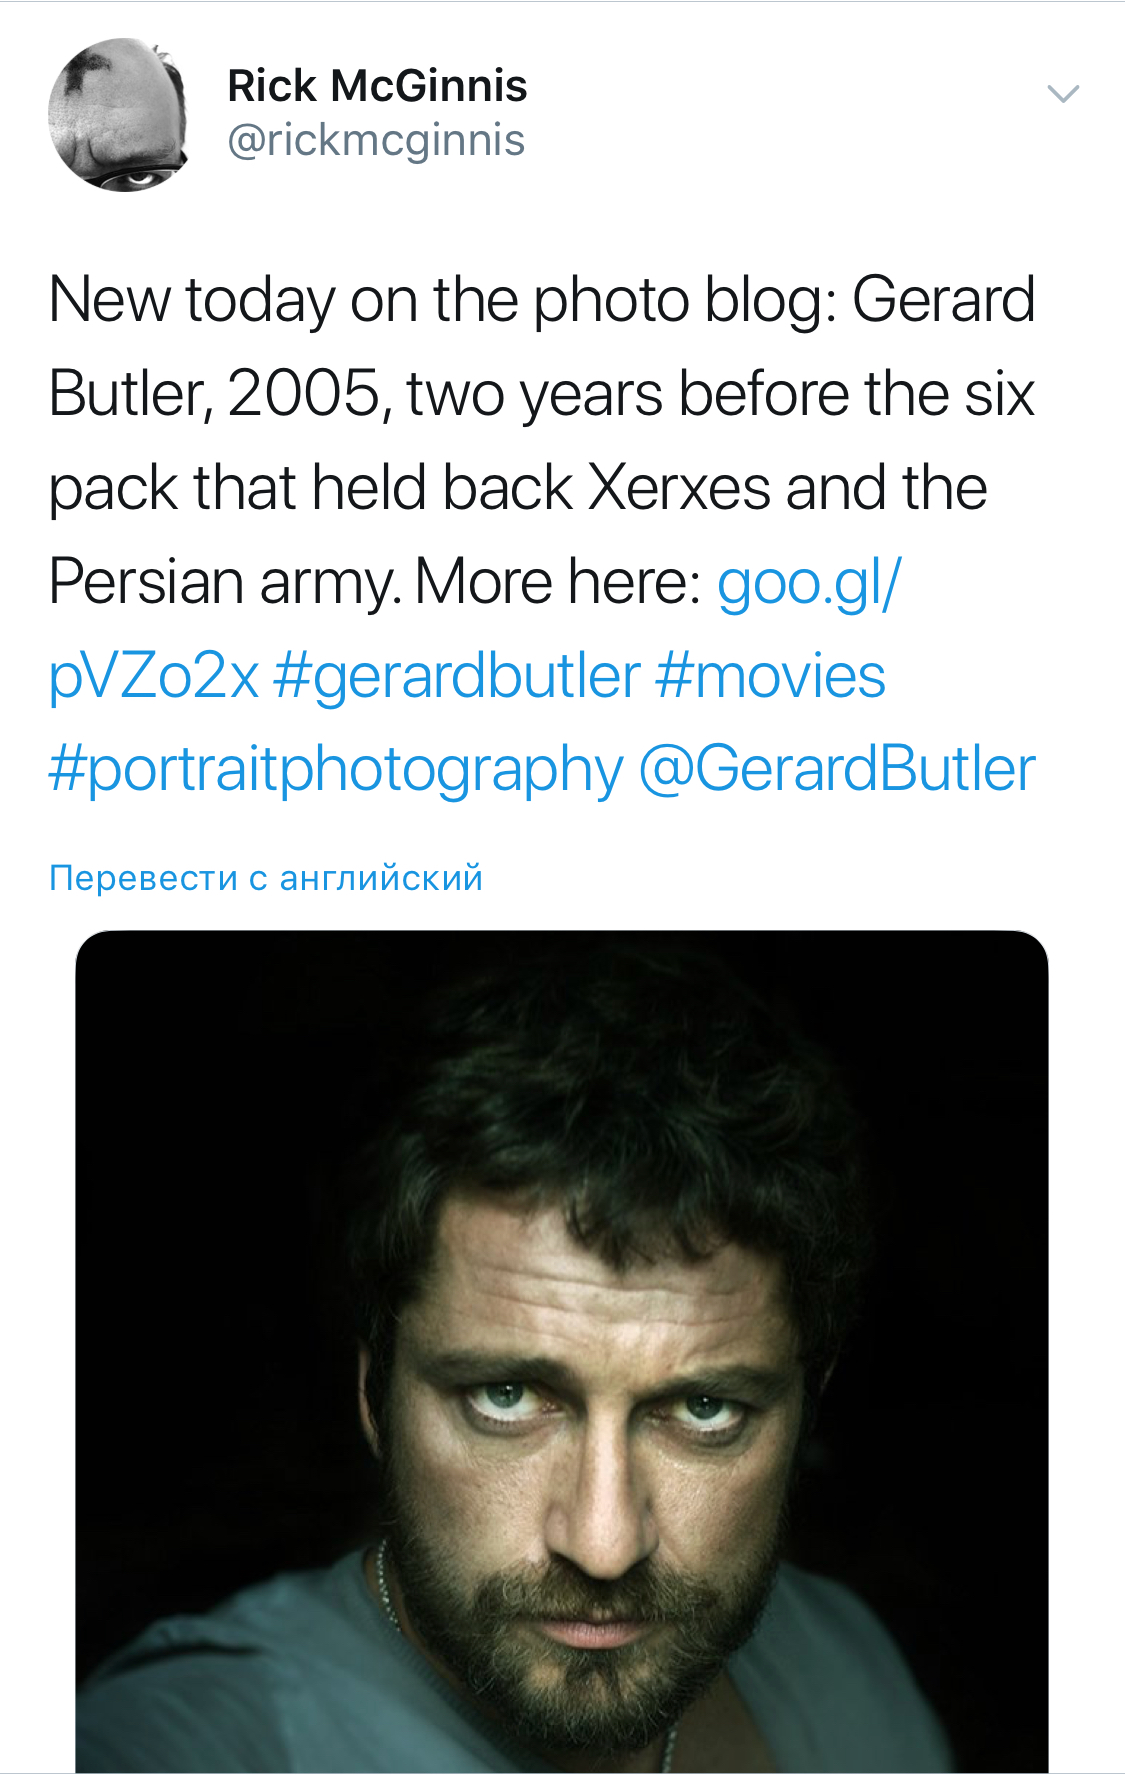Open the #movies hashtag
Image resolution: width=1125 pixels, height=1775 pixels.
770,676
